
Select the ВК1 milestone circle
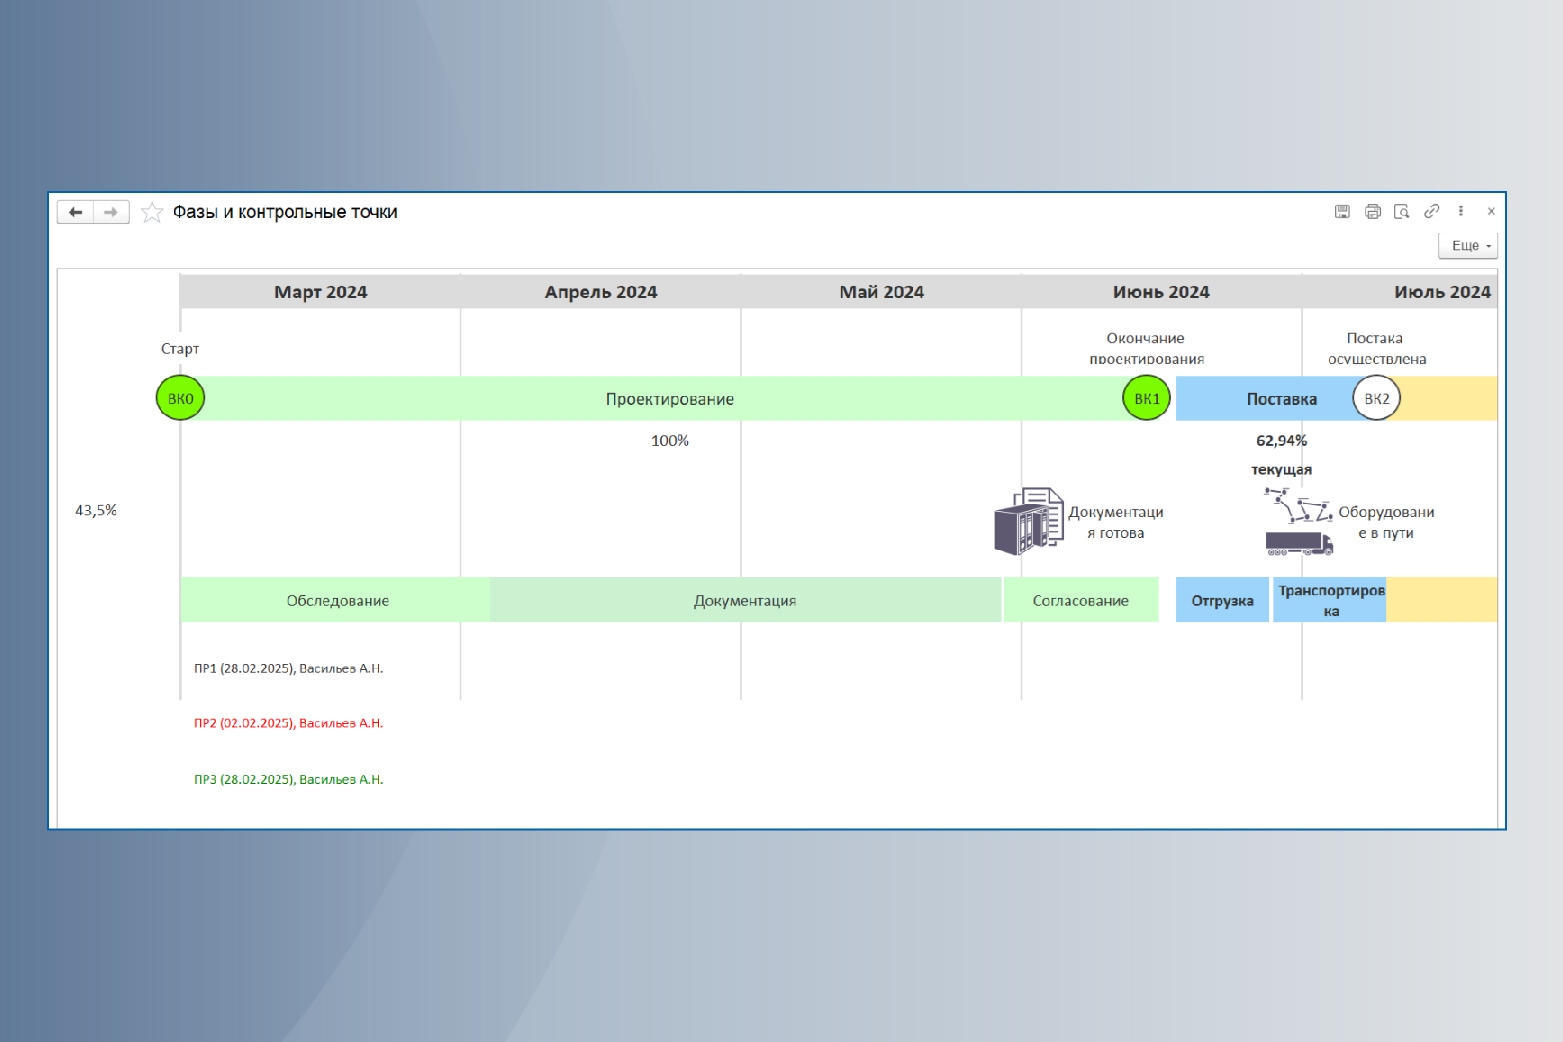pos(1146,398)
